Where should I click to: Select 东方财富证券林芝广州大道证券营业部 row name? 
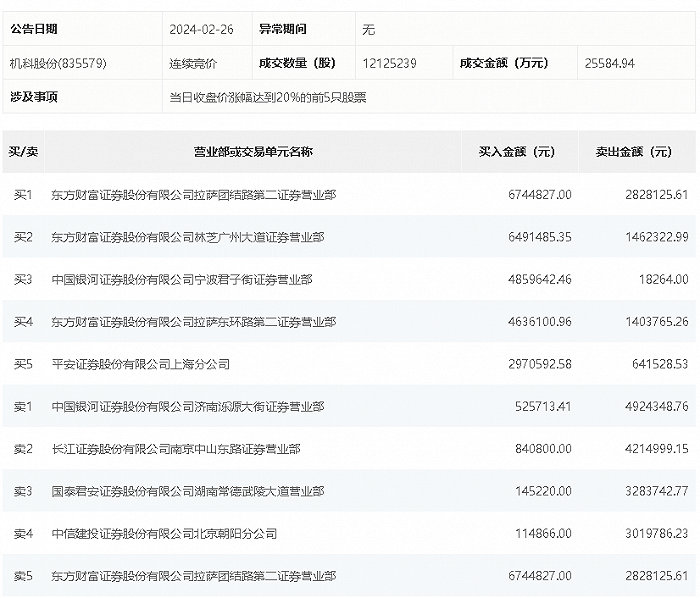point(188,237)
